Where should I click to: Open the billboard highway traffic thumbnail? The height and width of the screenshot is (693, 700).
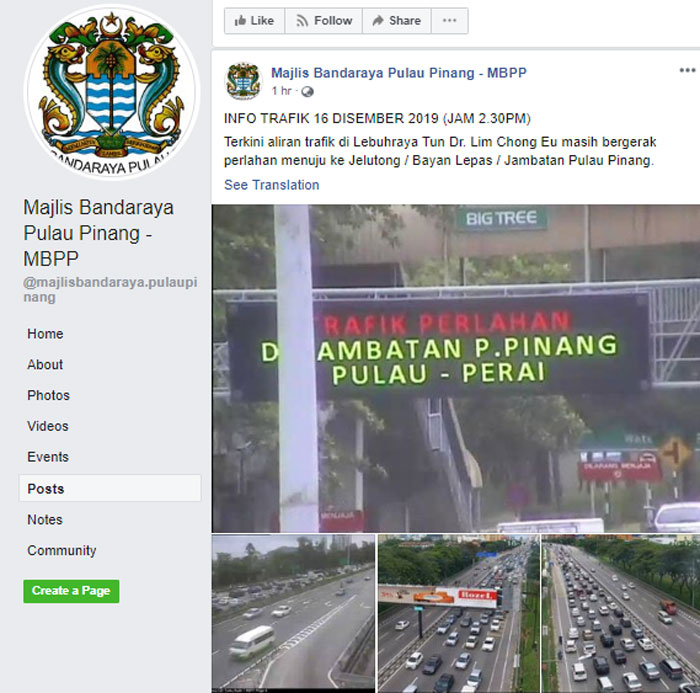pyautogui.click(x=458, y=614)
